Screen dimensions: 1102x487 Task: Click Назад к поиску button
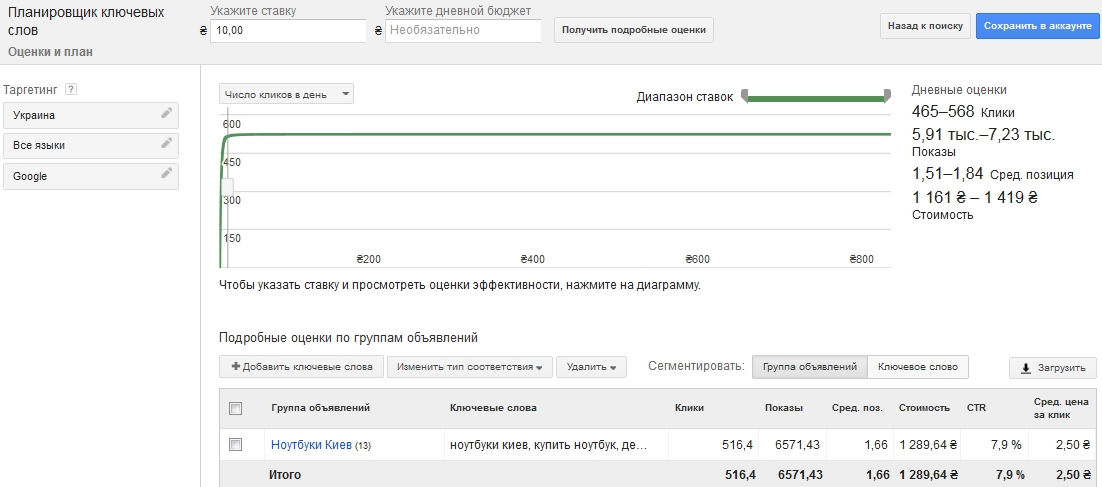(925, 26)
